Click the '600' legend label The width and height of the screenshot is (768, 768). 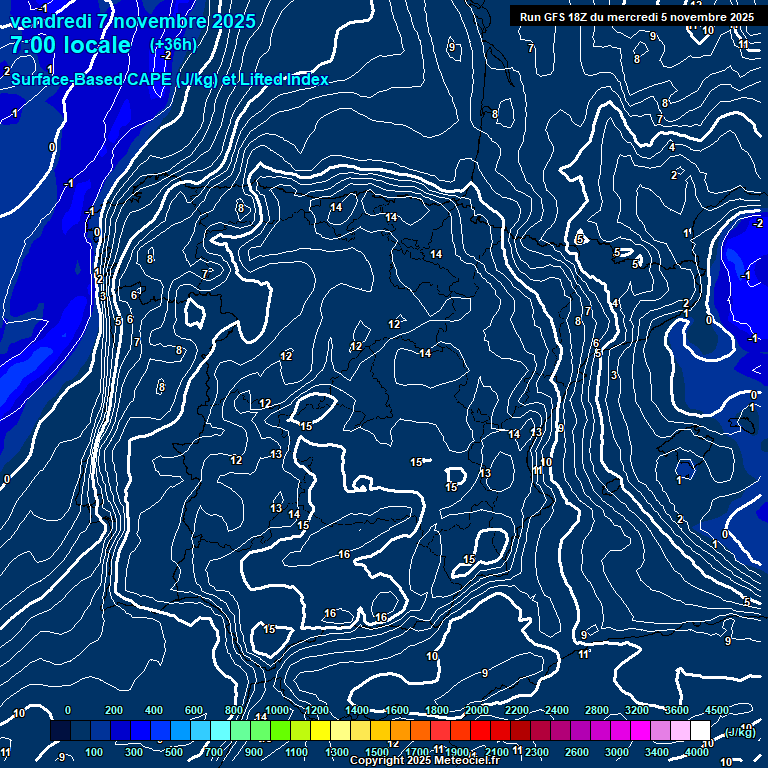(193, 710)
